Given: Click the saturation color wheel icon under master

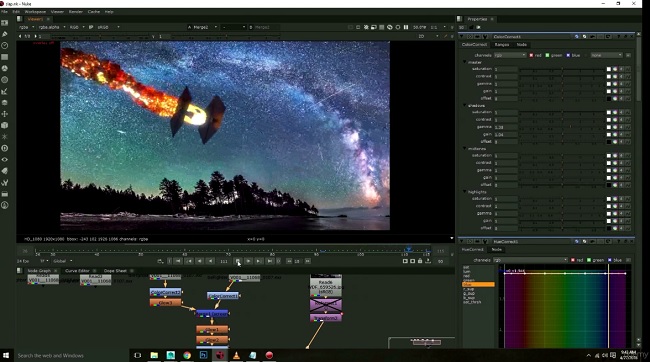Looking at the screenshot, I should click(615, 69).
